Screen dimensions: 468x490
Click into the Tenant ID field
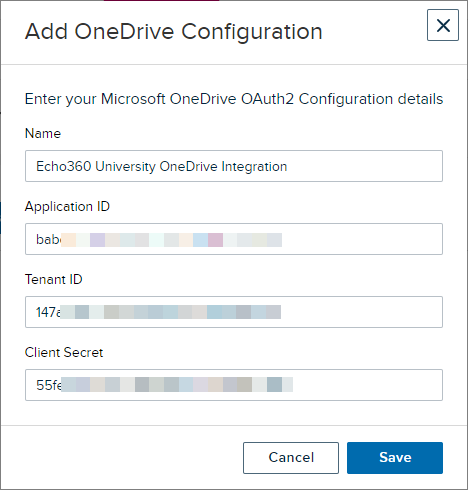(x=234, y=312)
